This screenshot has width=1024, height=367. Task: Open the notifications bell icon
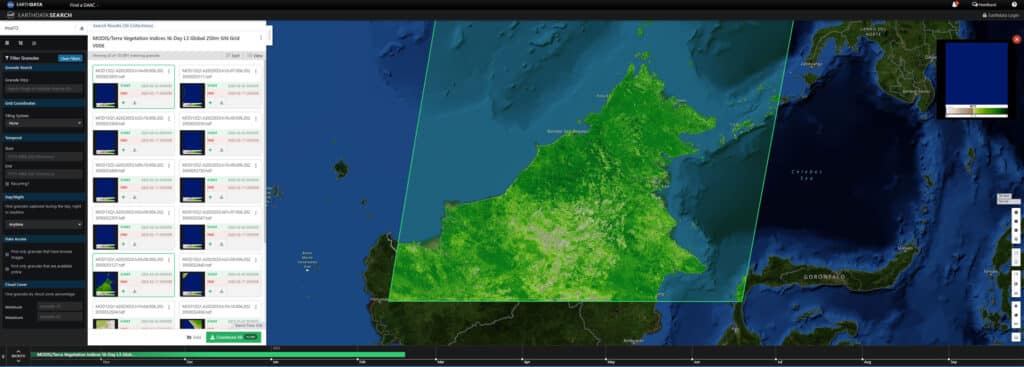tap(955, 5)
